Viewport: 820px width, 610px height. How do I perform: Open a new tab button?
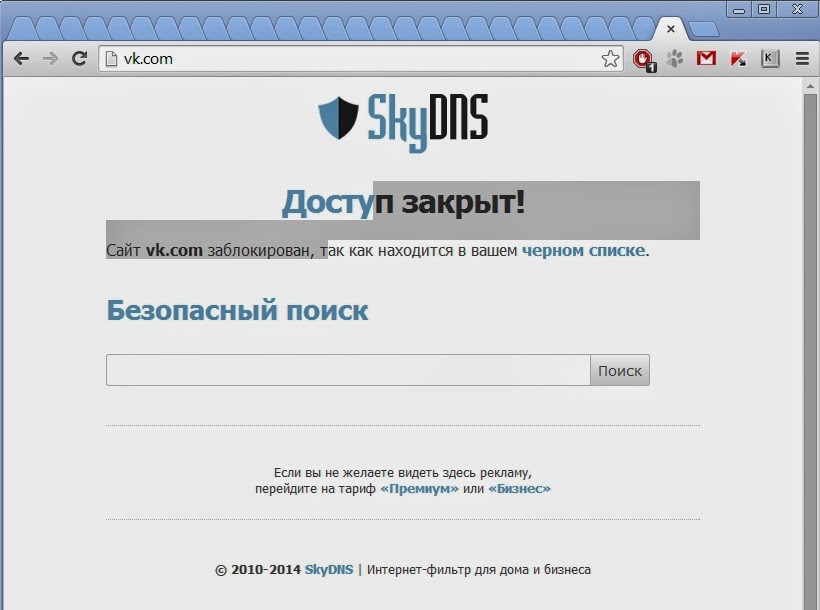703,30
